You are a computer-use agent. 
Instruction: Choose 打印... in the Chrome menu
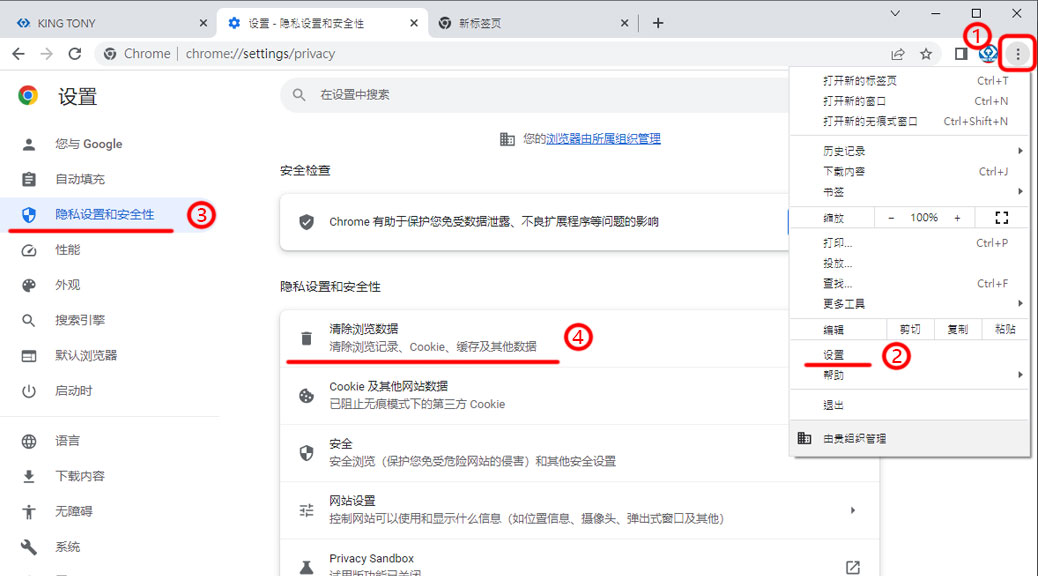(x=910, y=243)
